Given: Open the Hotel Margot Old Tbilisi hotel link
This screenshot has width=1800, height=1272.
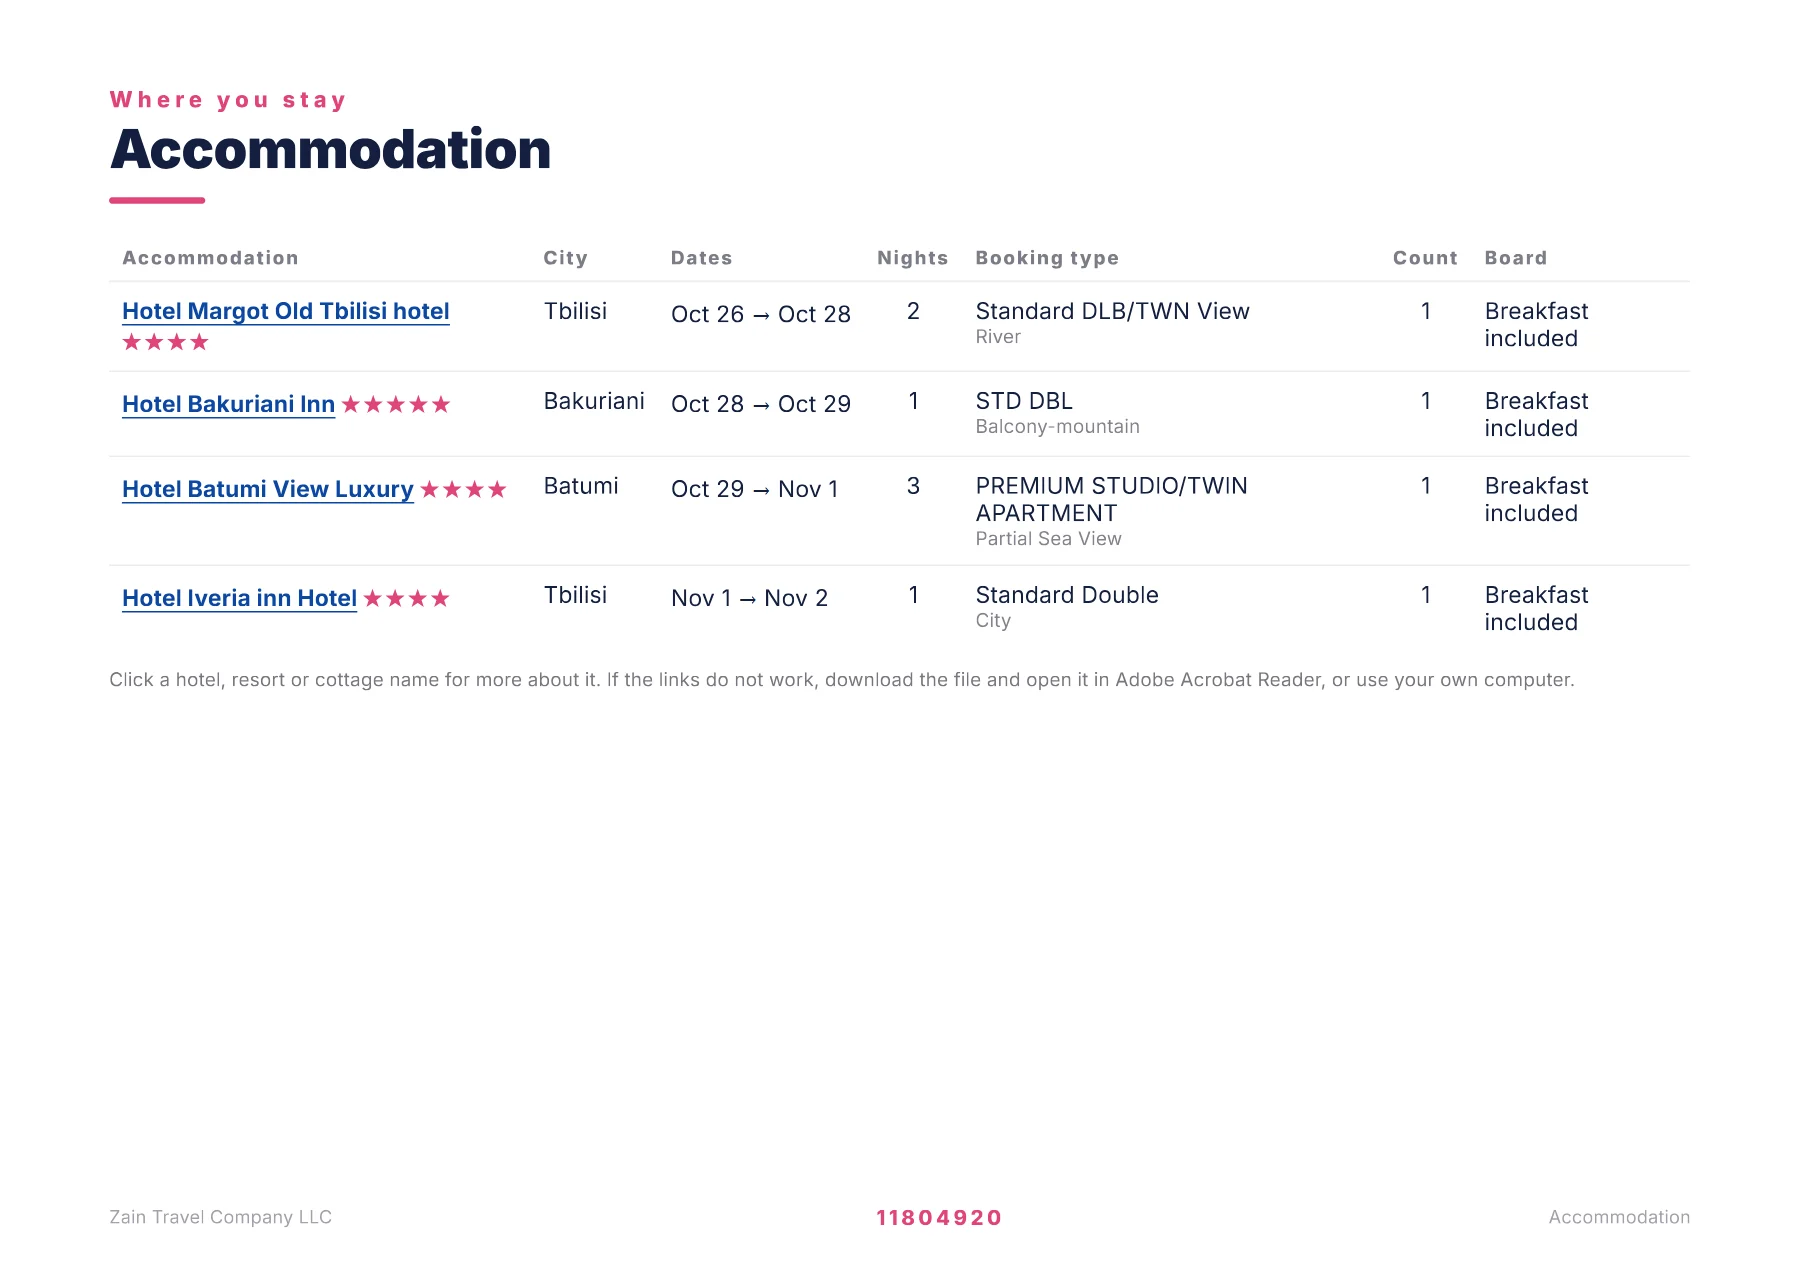Looking at the screenshot, I should (286, 311).
